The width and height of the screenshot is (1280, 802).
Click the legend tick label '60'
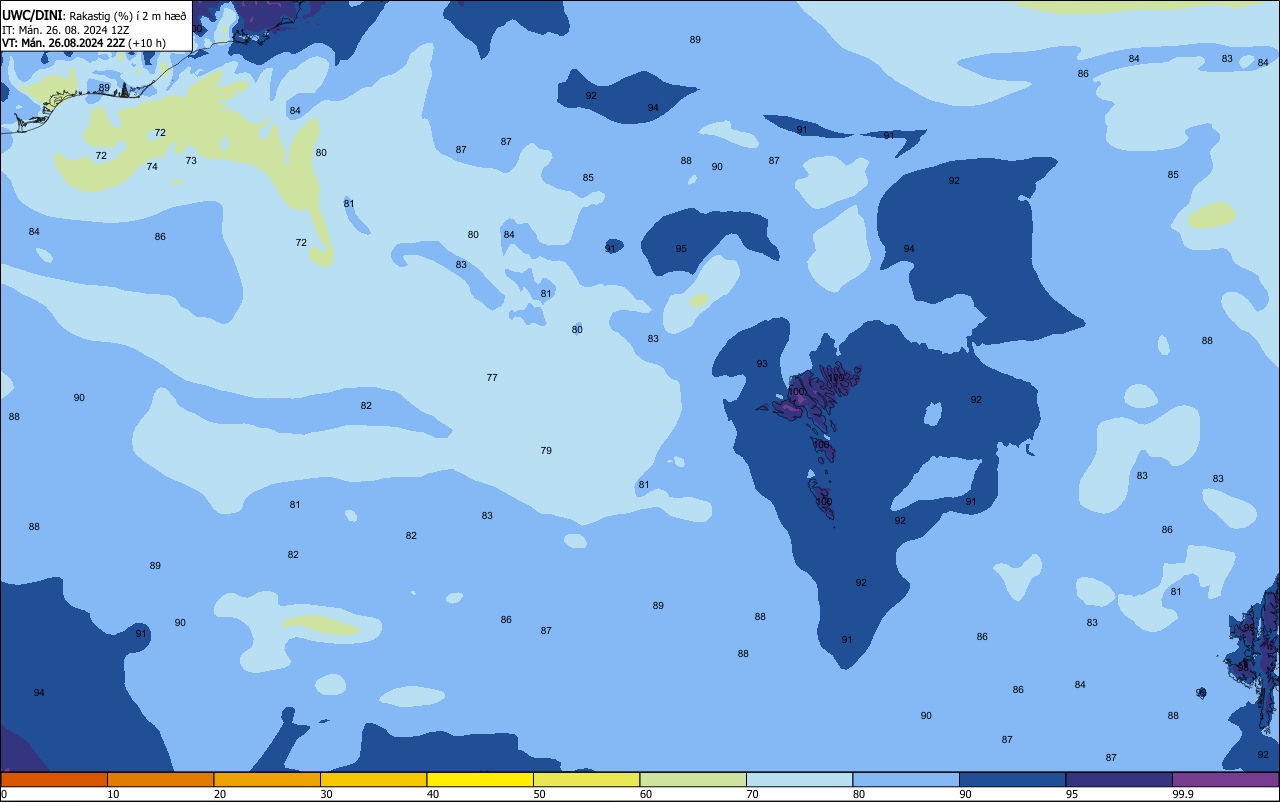(646, 794)
